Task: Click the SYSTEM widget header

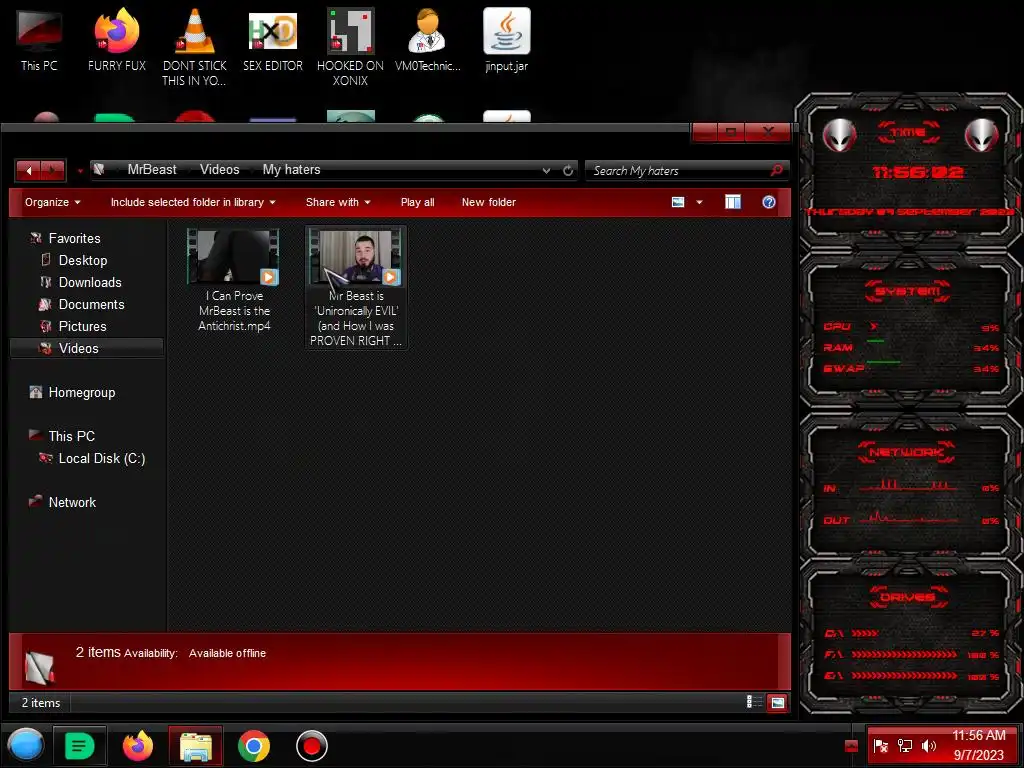Action: [x=908, y=291]
